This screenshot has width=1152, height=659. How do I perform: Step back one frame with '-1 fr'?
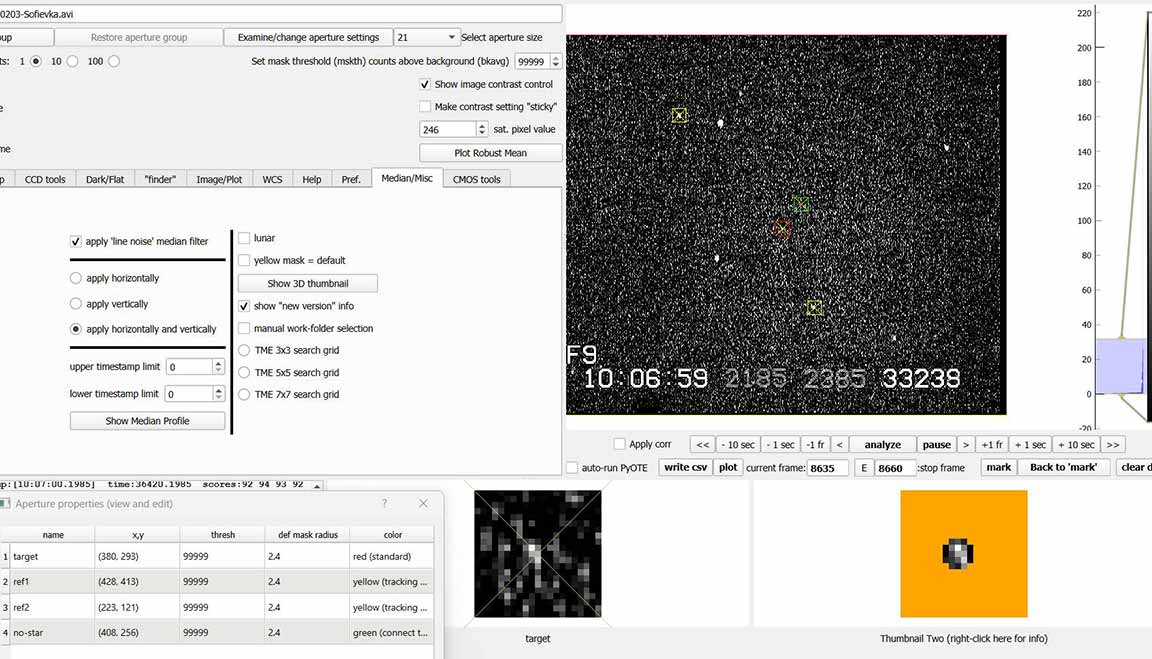(x=817, y=445)
